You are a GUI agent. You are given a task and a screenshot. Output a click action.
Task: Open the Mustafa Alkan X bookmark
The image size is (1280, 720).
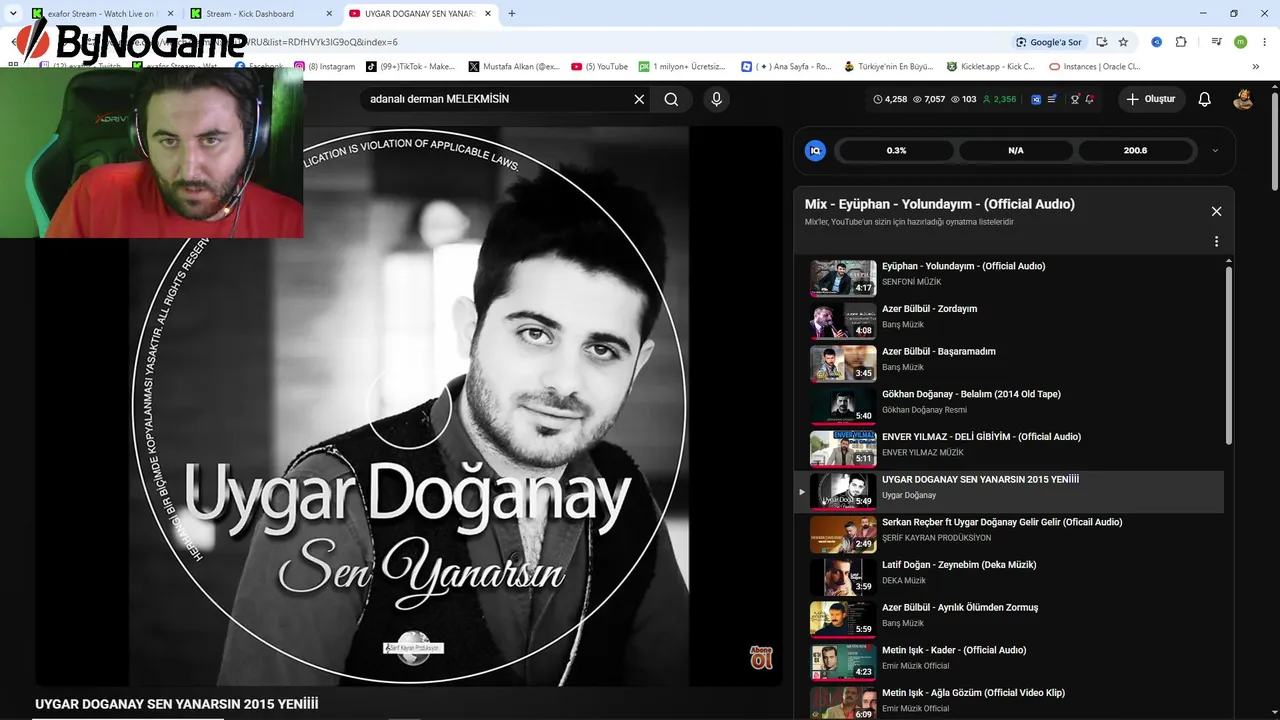(514, 67)
